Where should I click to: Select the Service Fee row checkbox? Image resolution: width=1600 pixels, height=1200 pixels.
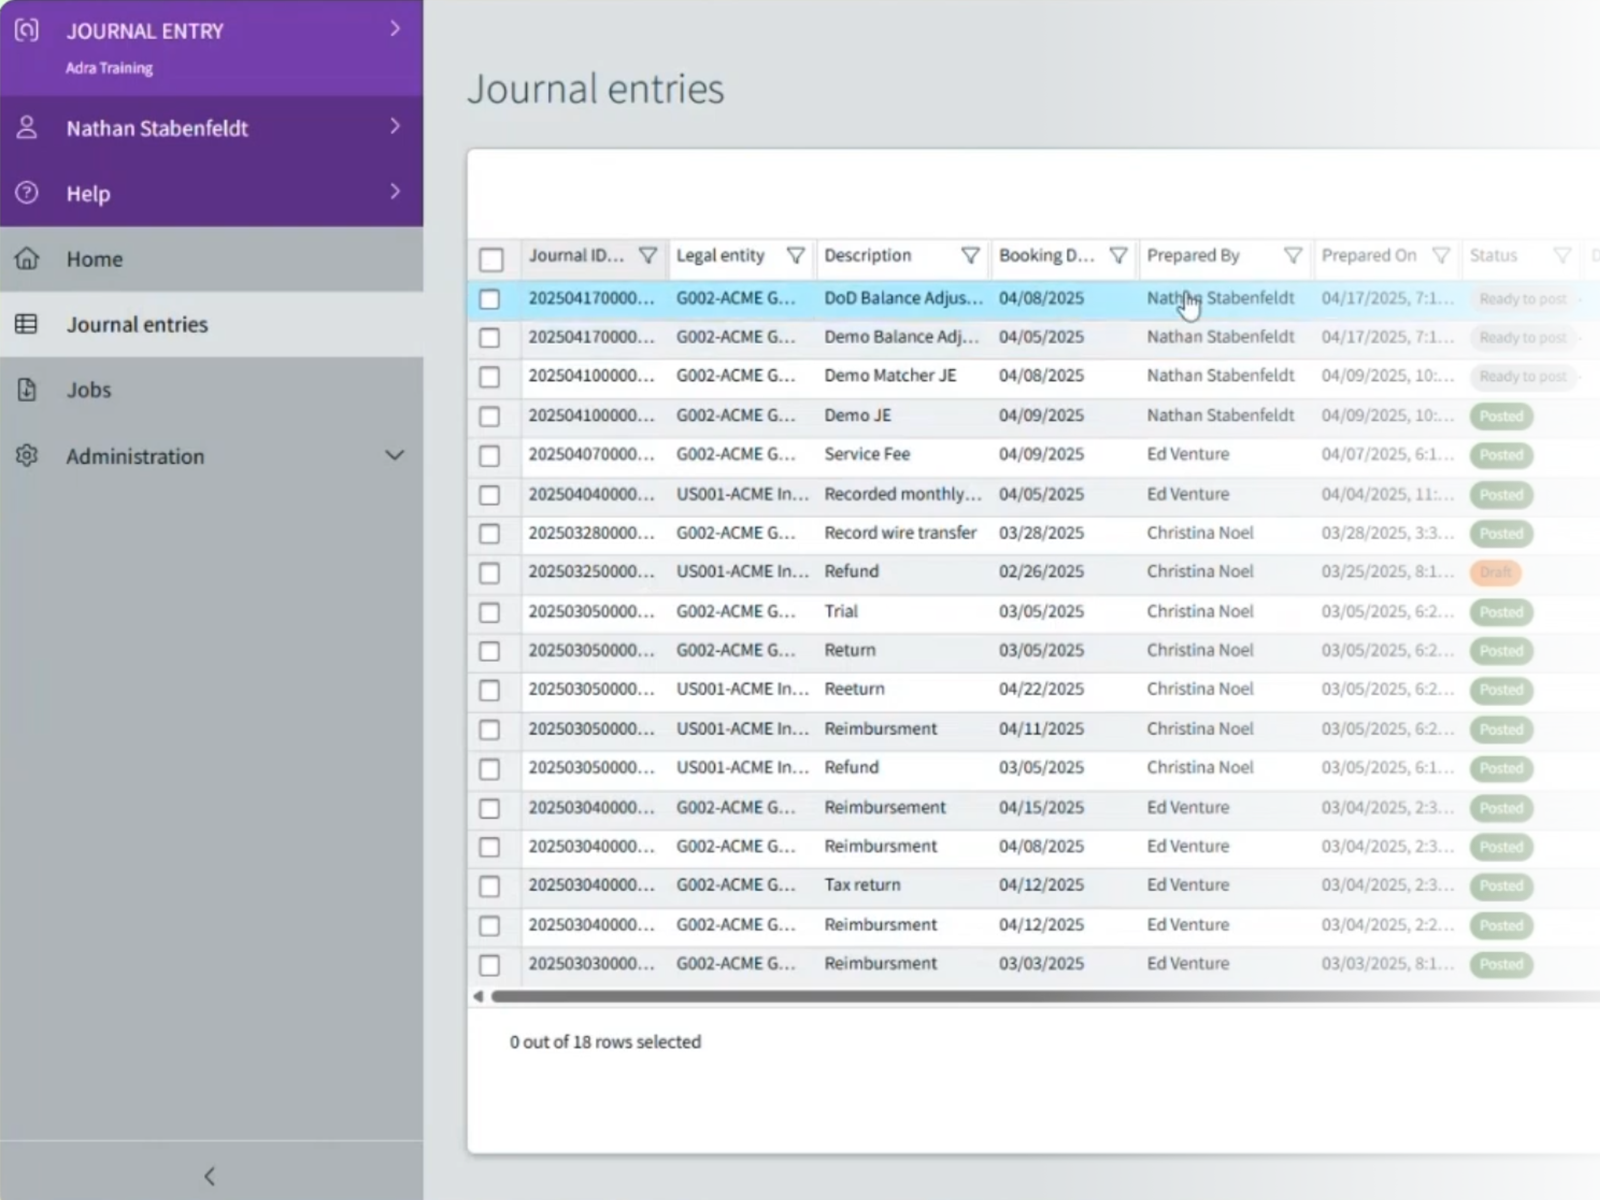click(x=489, y=456)
